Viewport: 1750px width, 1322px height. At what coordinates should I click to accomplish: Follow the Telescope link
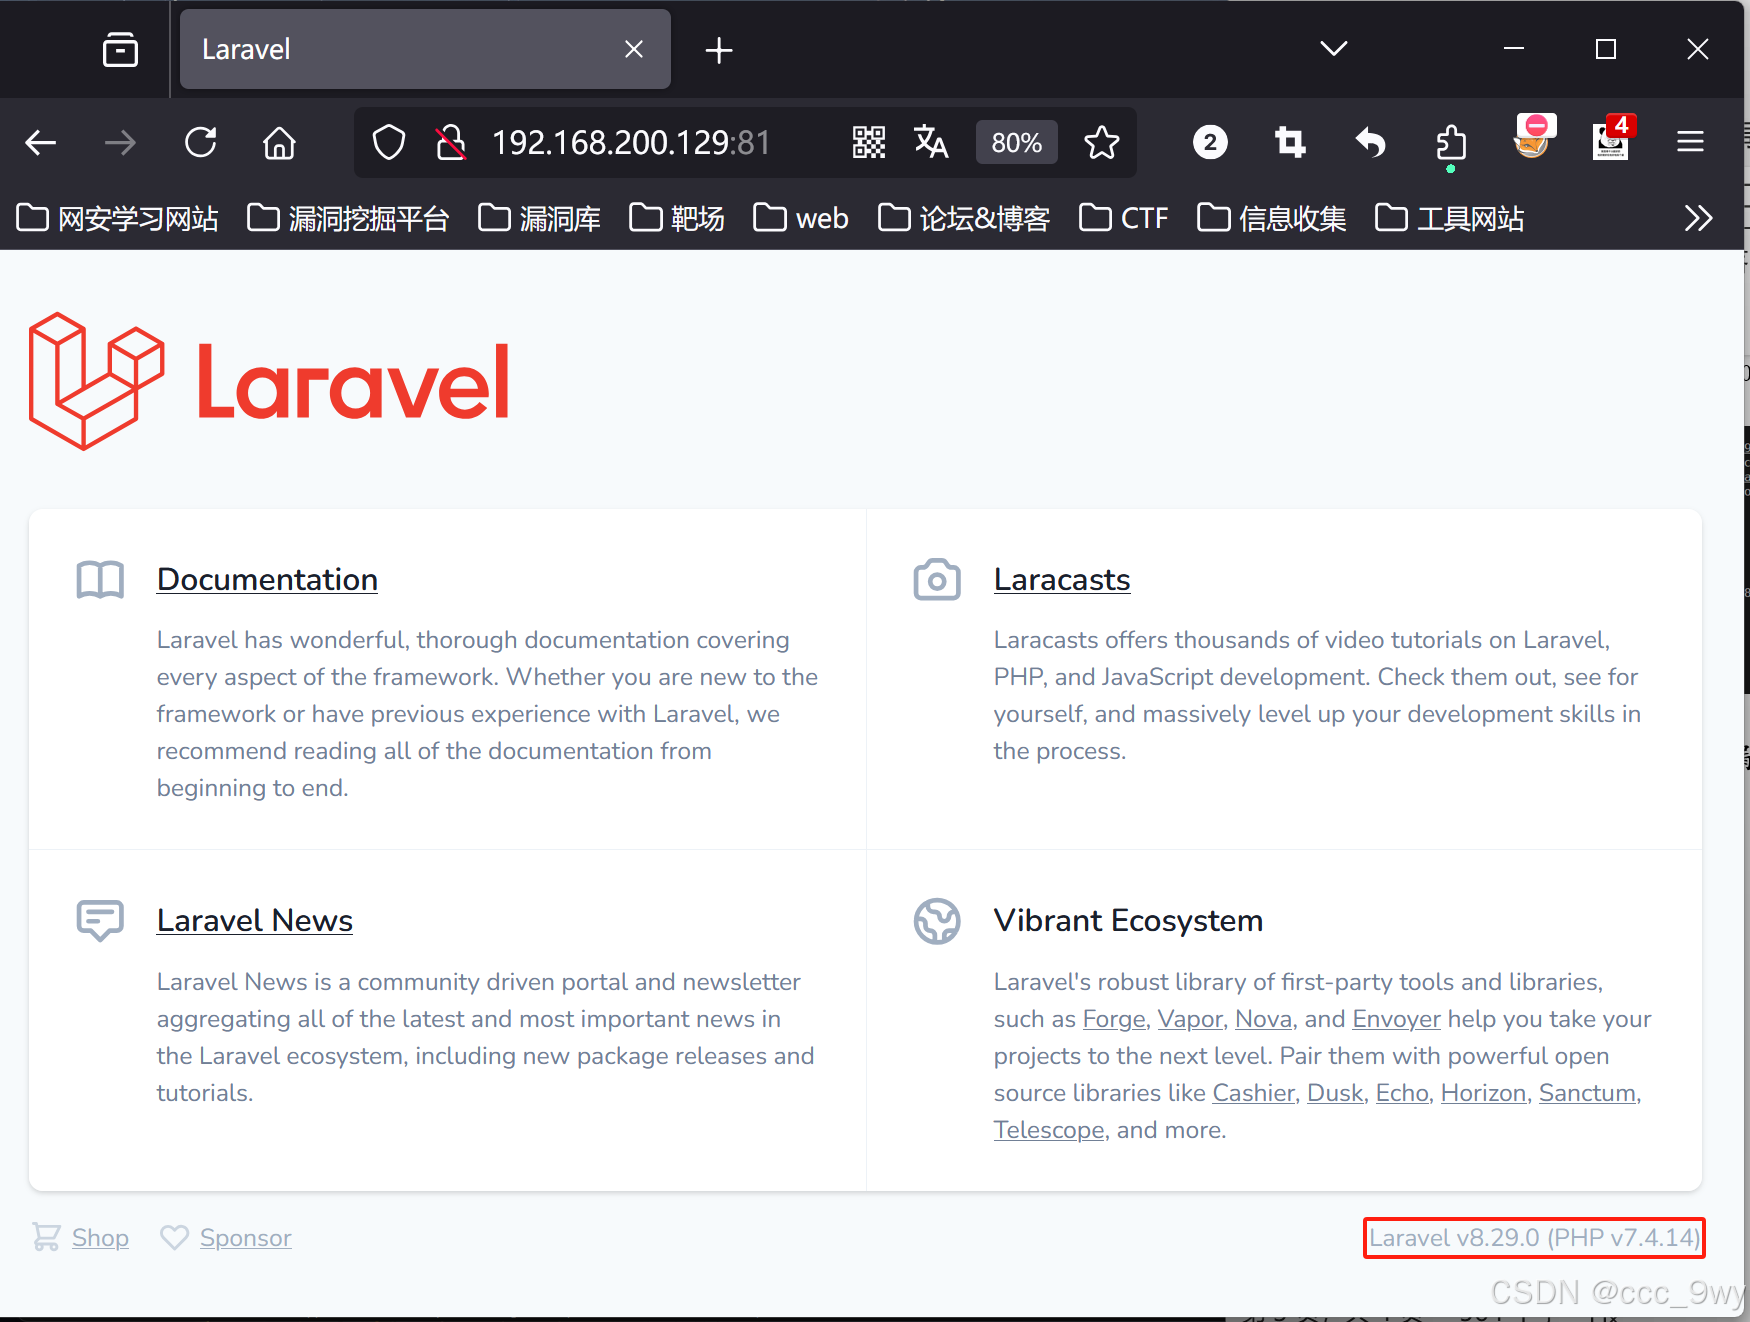[1049, 1130]
